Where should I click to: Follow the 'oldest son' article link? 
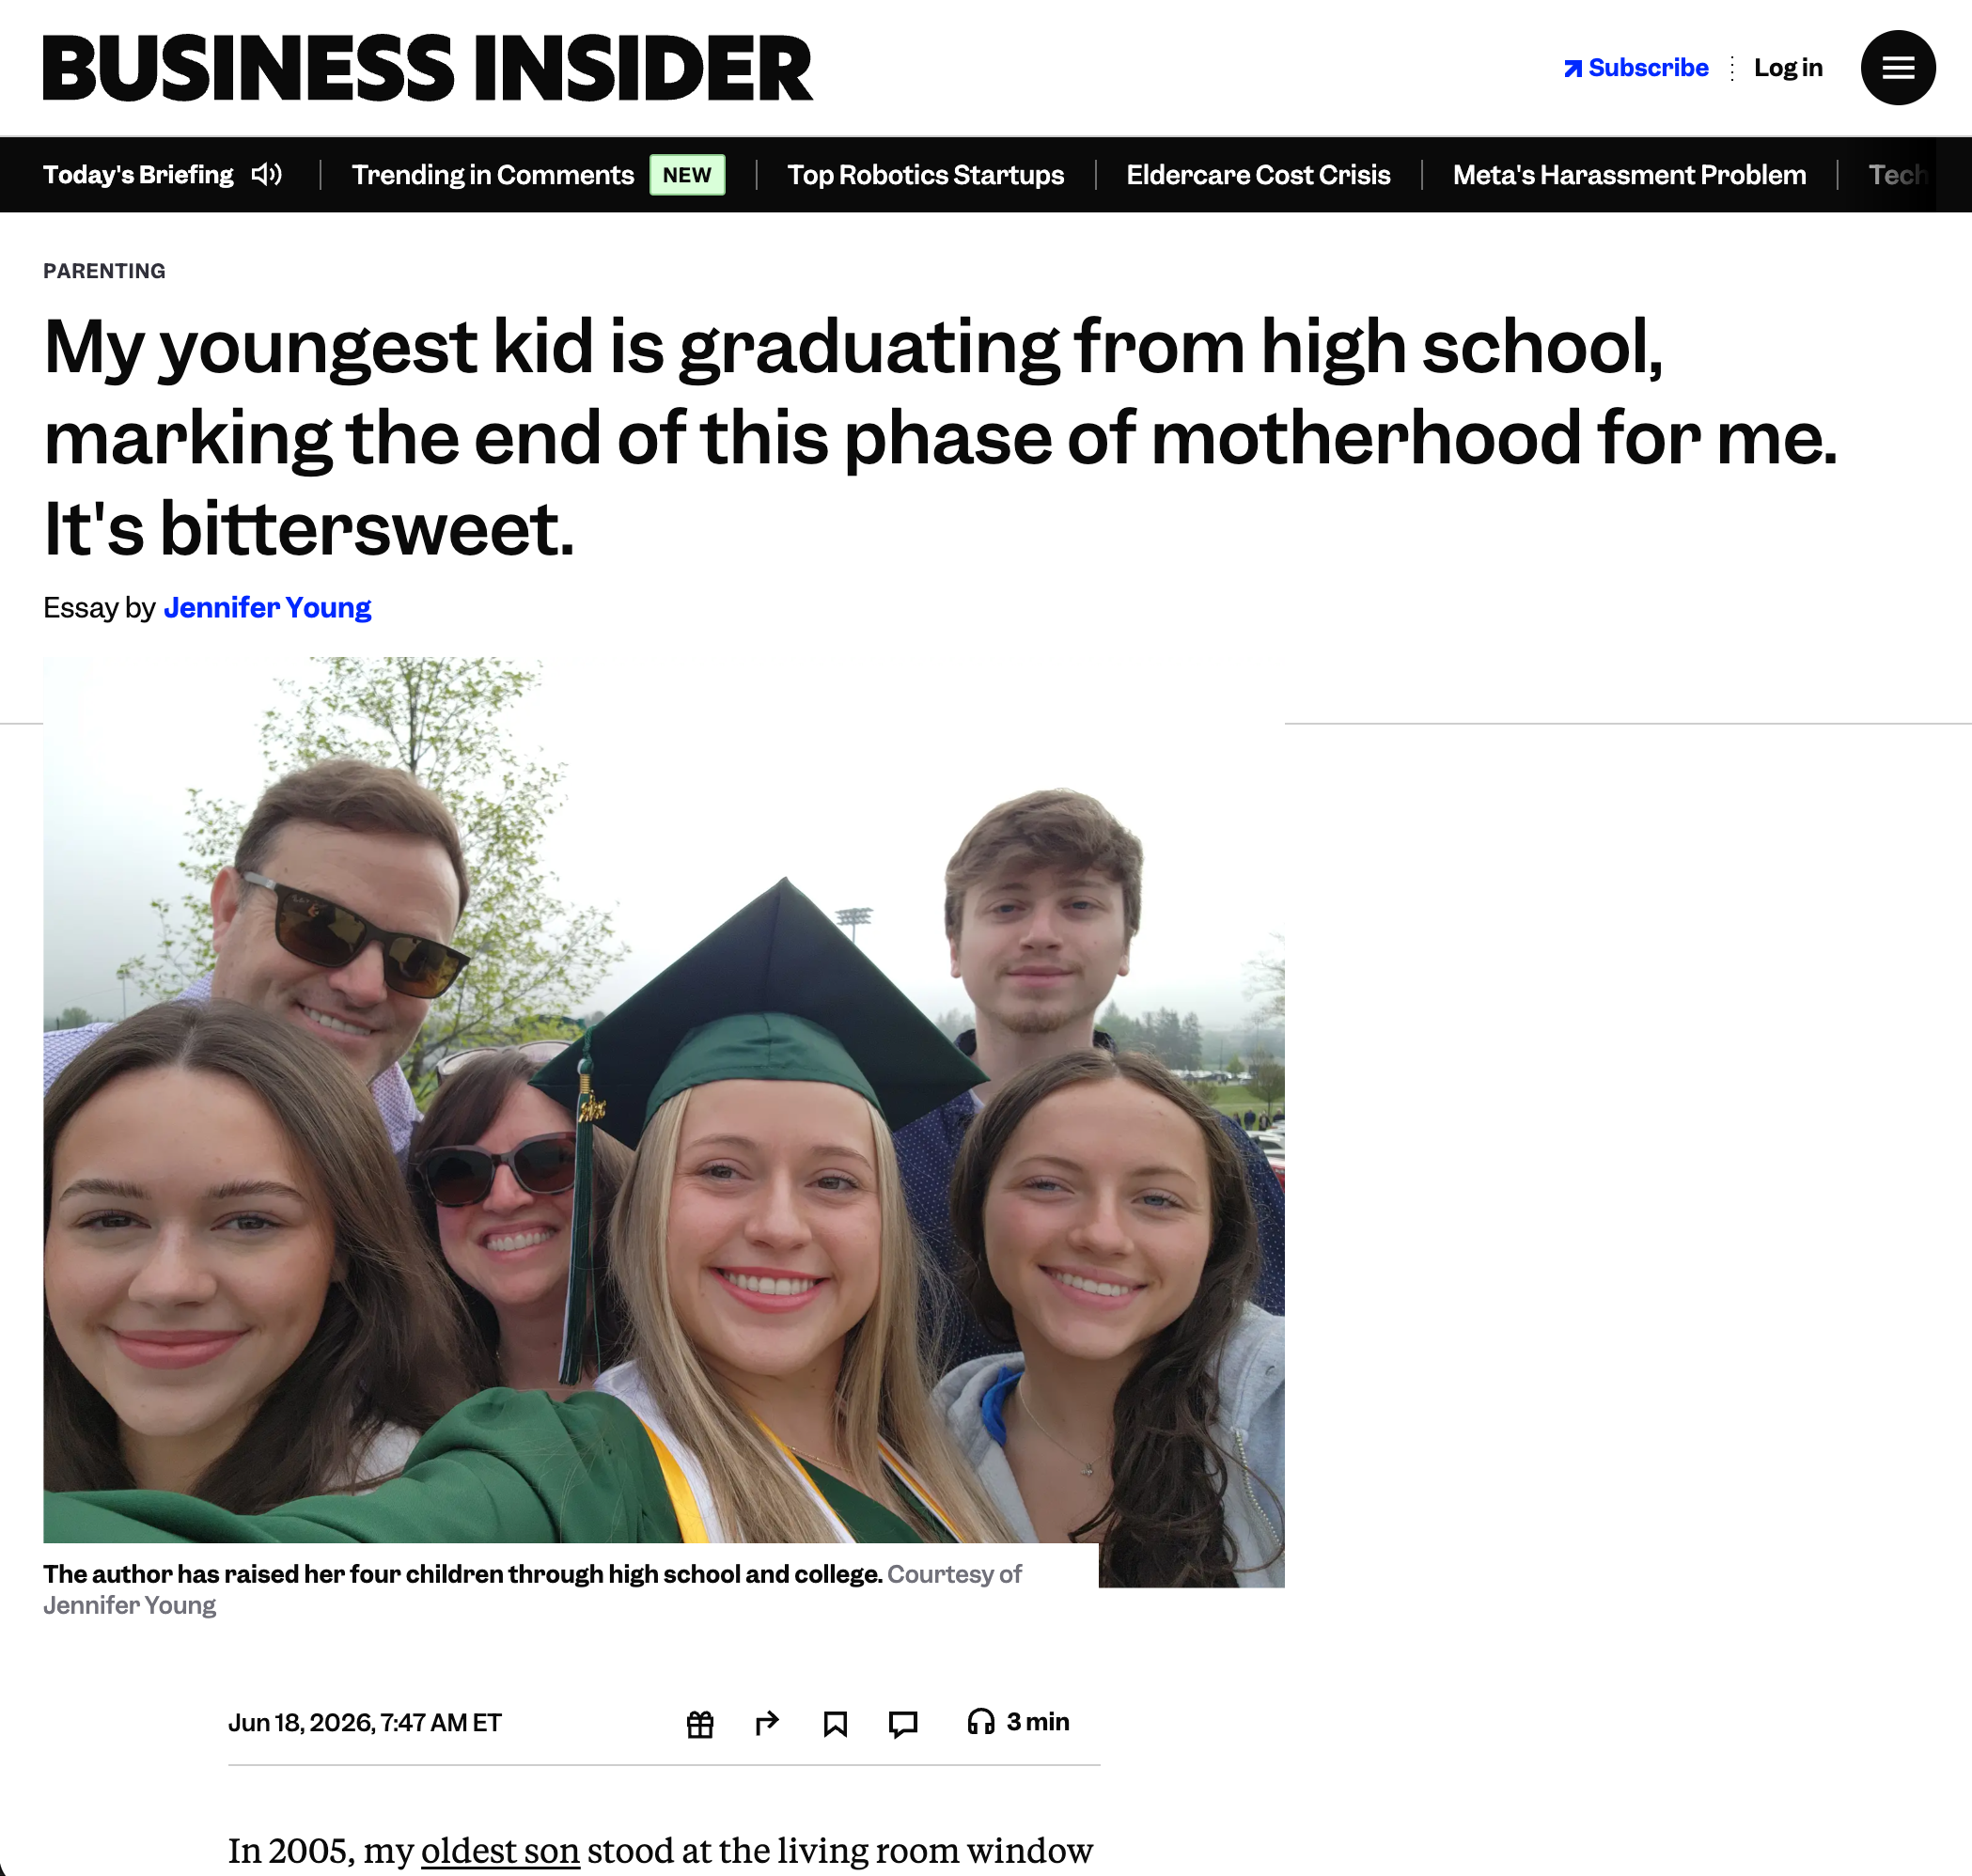click(x=500, y=1850)
